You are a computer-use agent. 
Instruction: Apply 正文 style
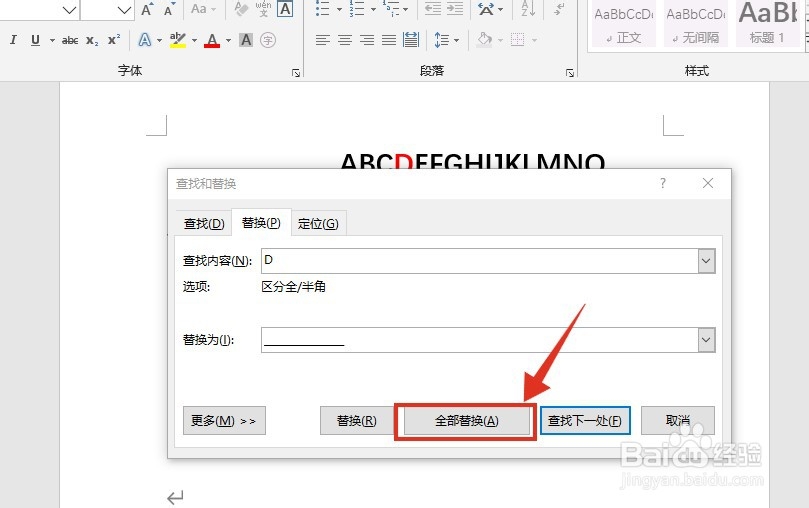pyautogui.click(x=624, y=24)
